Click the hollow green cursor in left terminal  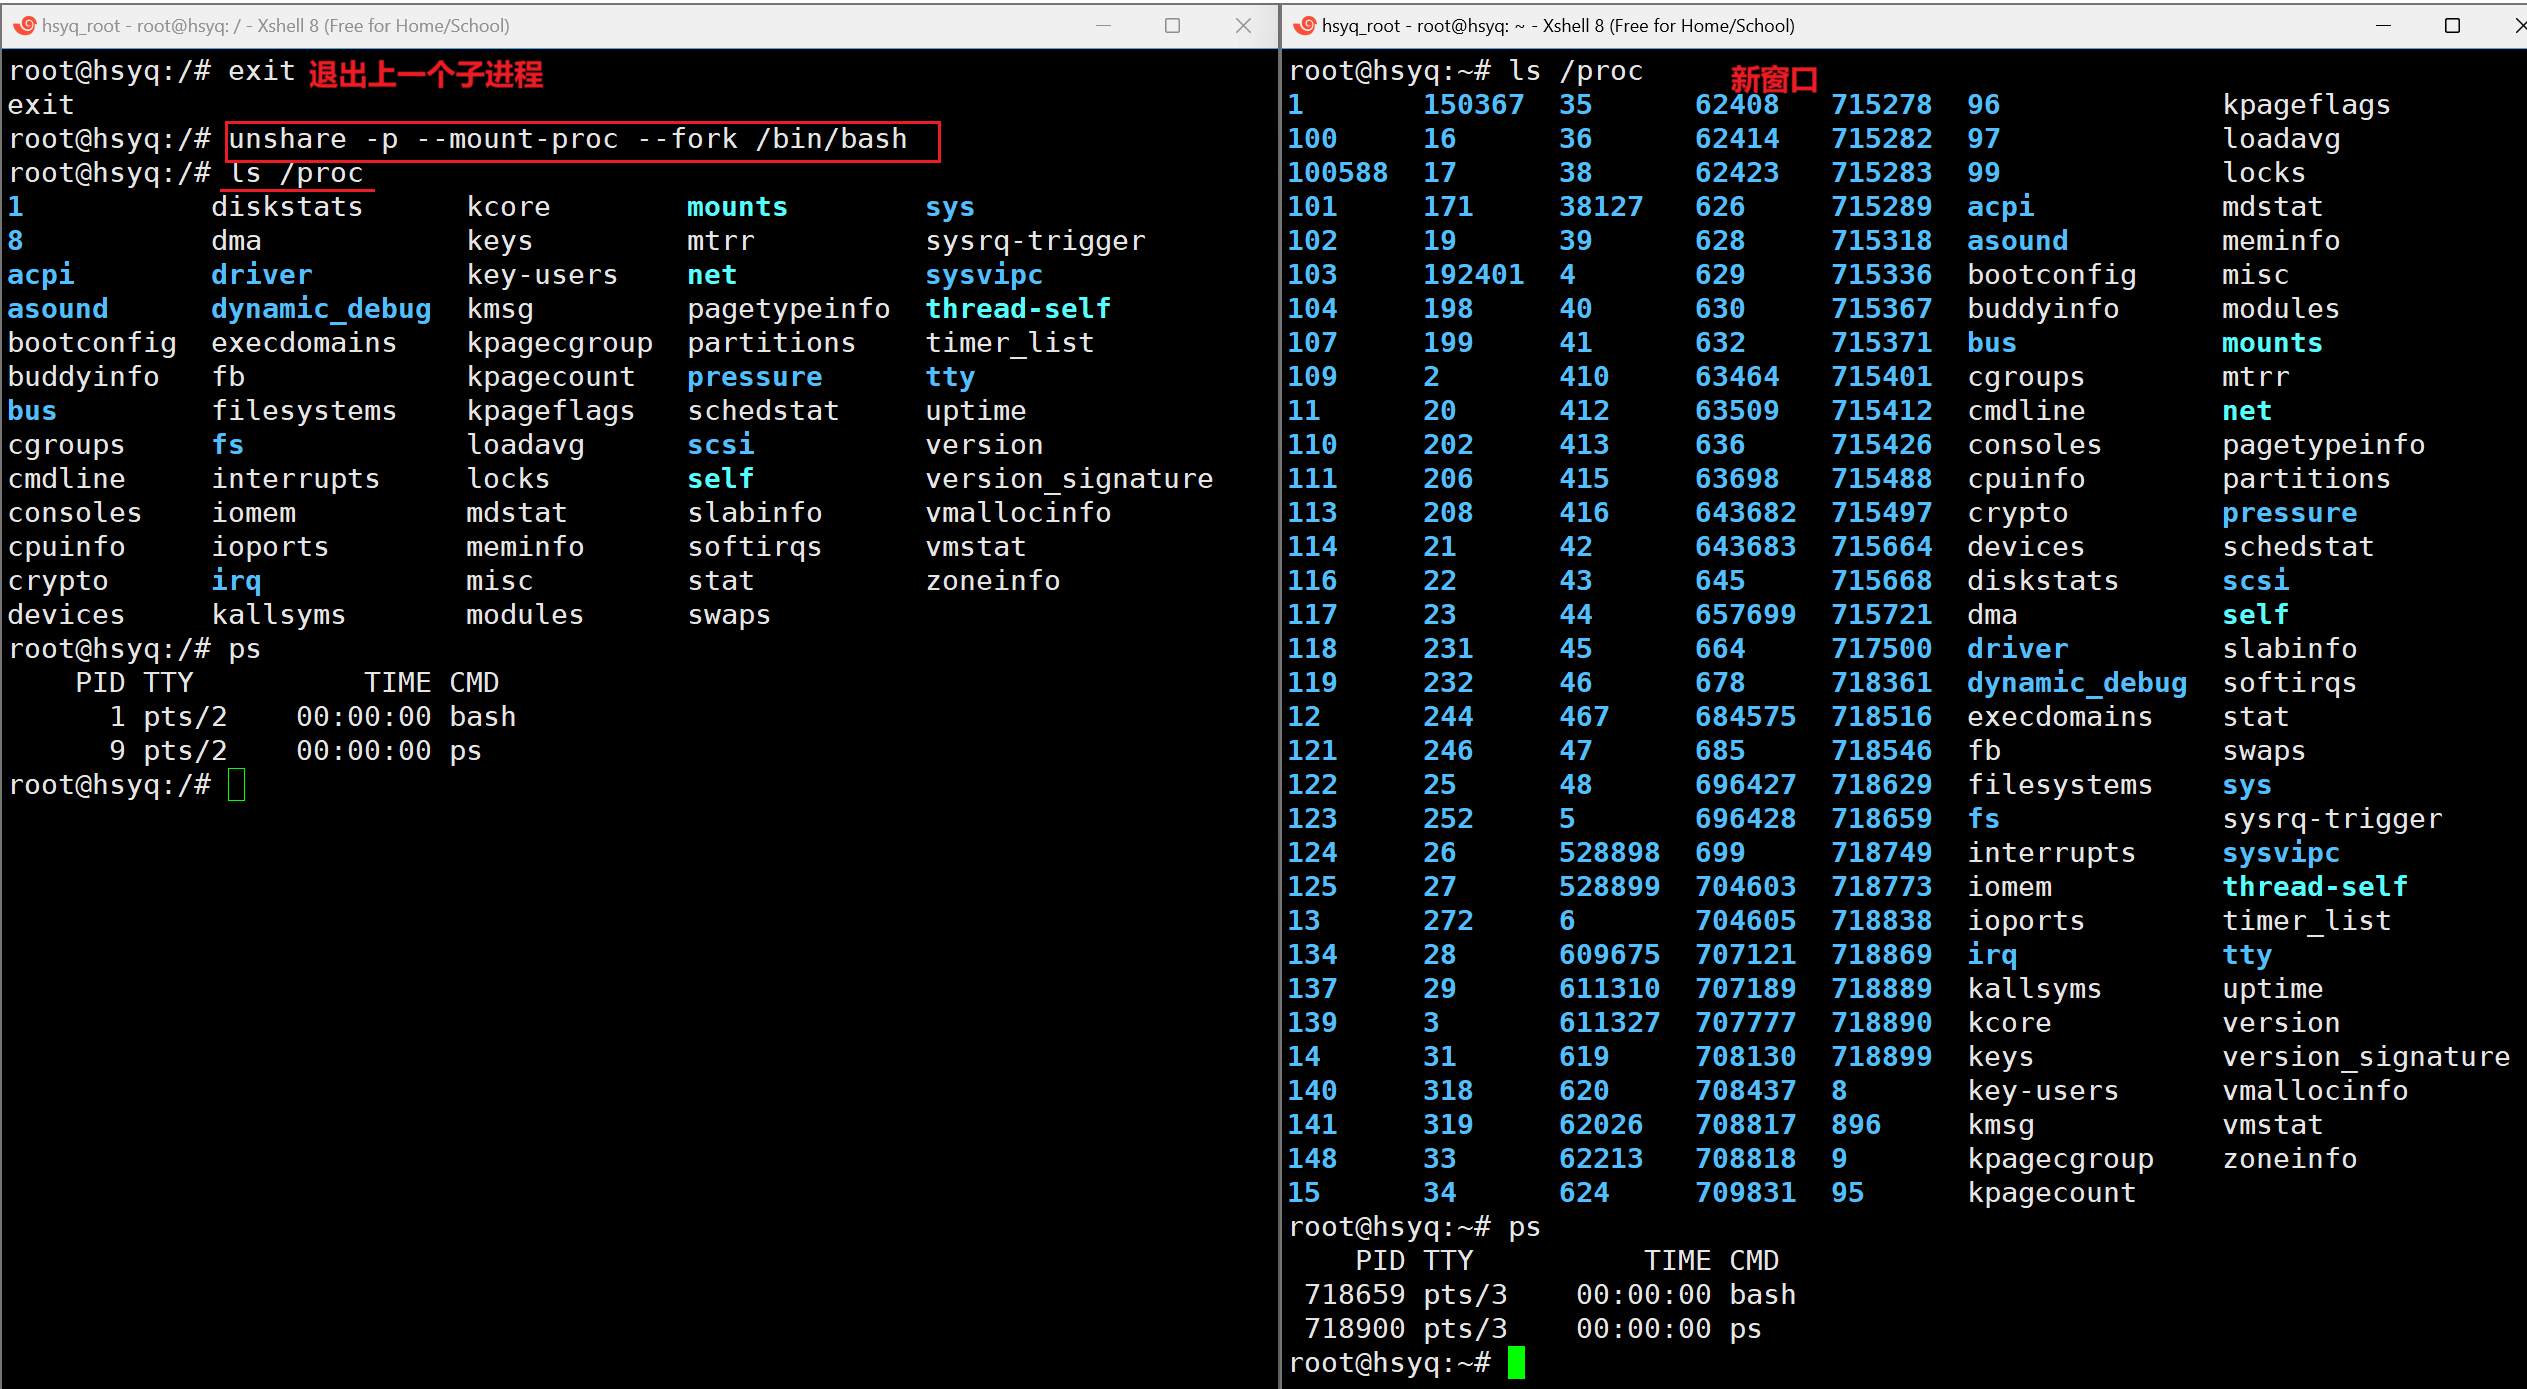coord(237,785)
